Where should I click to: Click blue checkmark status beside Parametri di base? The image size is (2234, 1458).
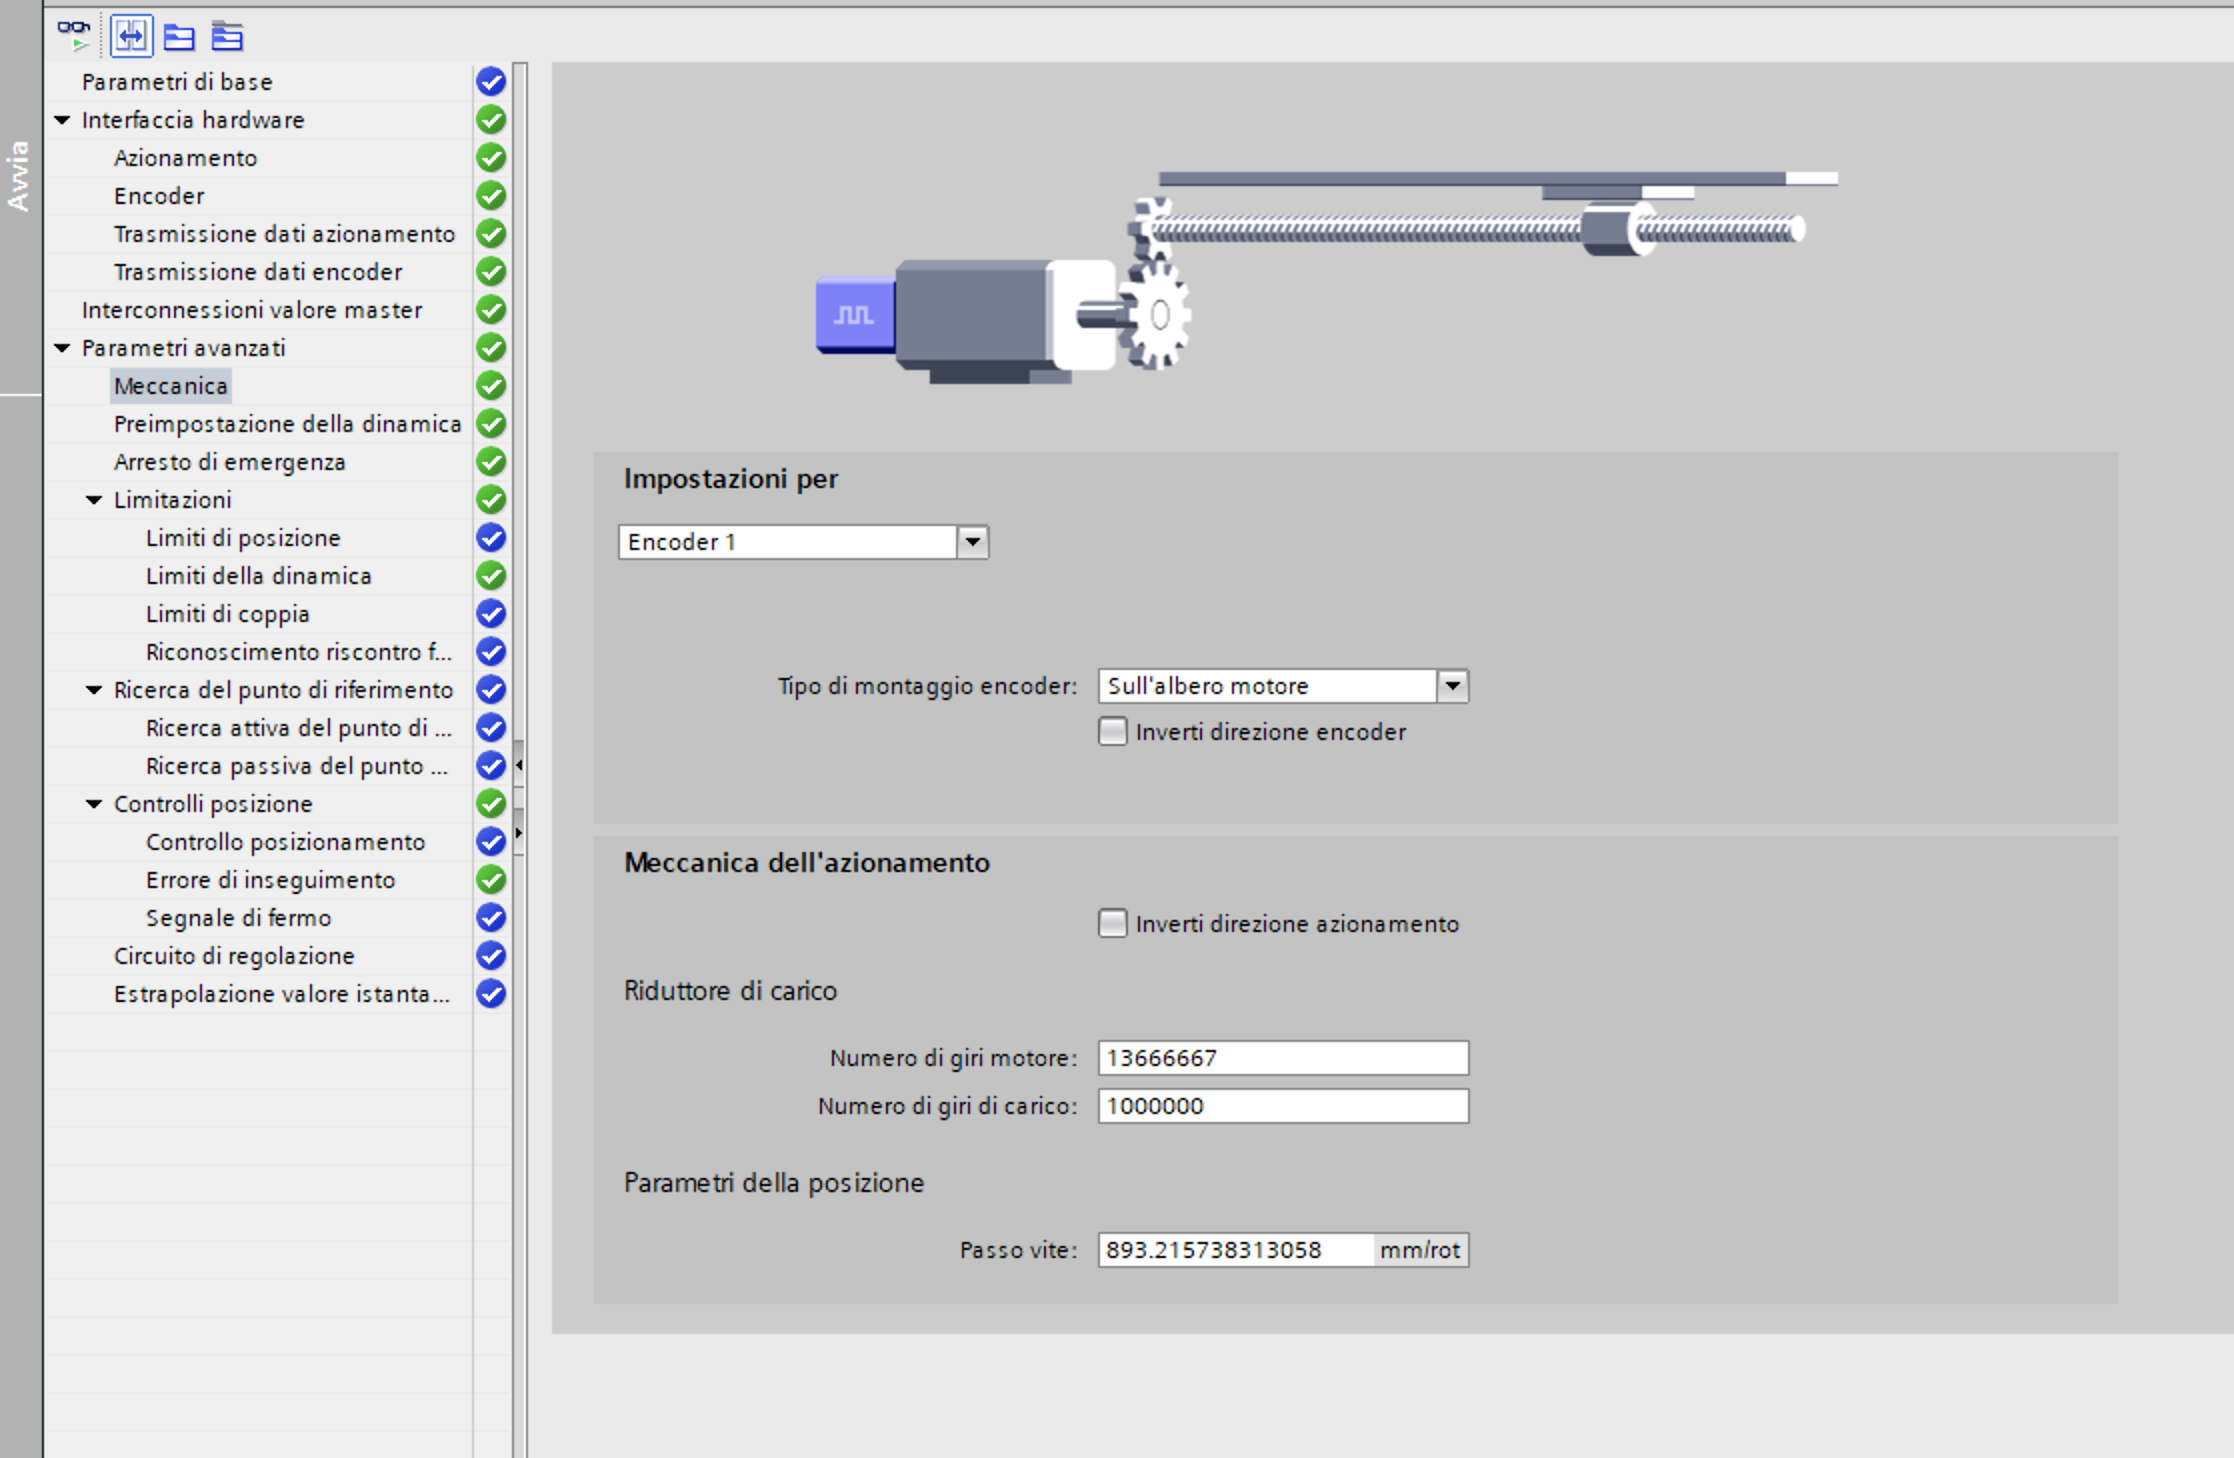(490, 82)
